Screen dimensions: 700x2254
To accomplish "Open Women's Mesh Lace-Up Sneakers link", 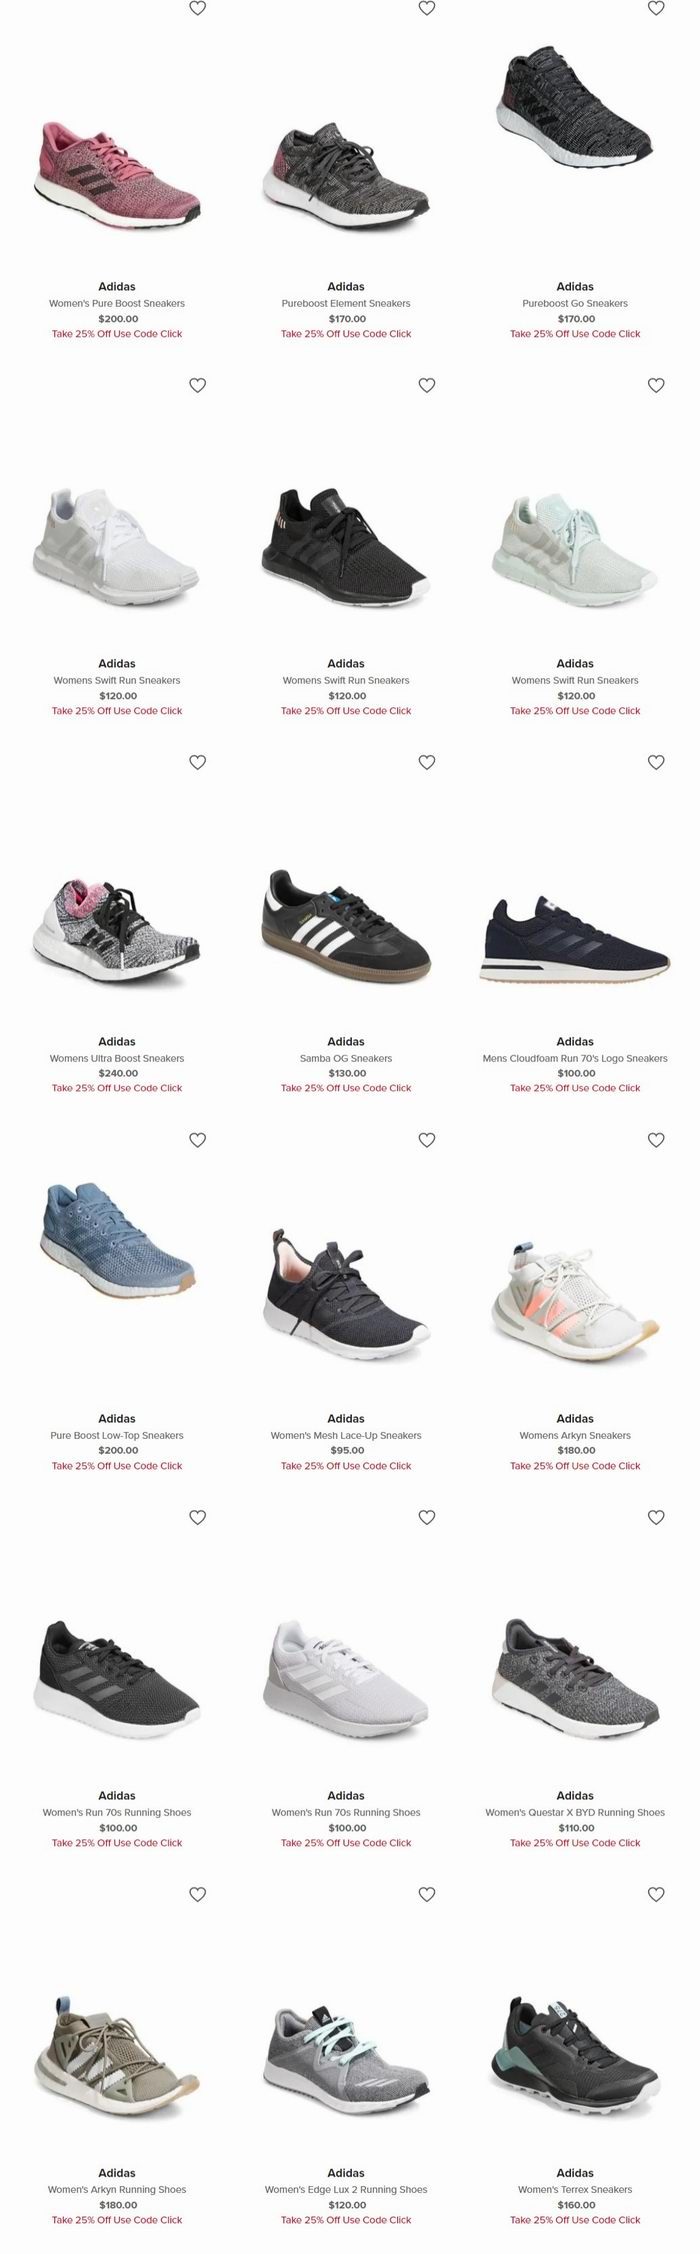I will pos(346,1435).
